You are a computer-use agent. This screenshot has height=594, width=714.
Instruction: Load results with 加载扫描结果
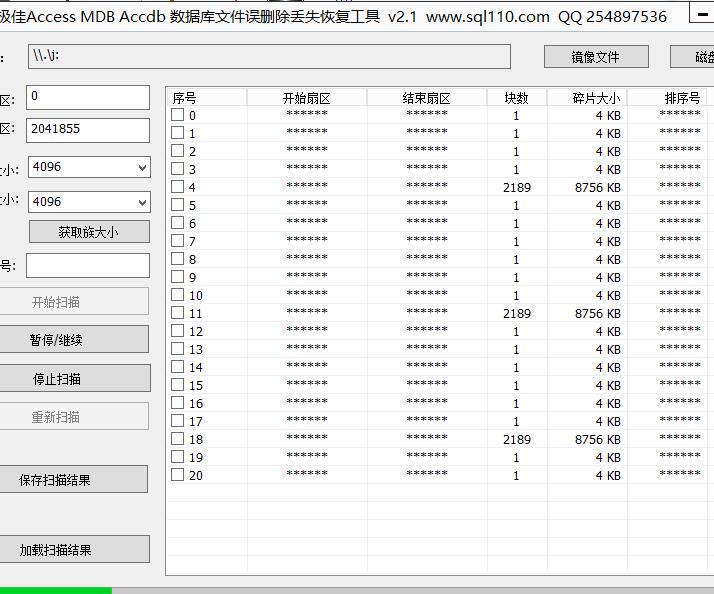tap(74, 549)
